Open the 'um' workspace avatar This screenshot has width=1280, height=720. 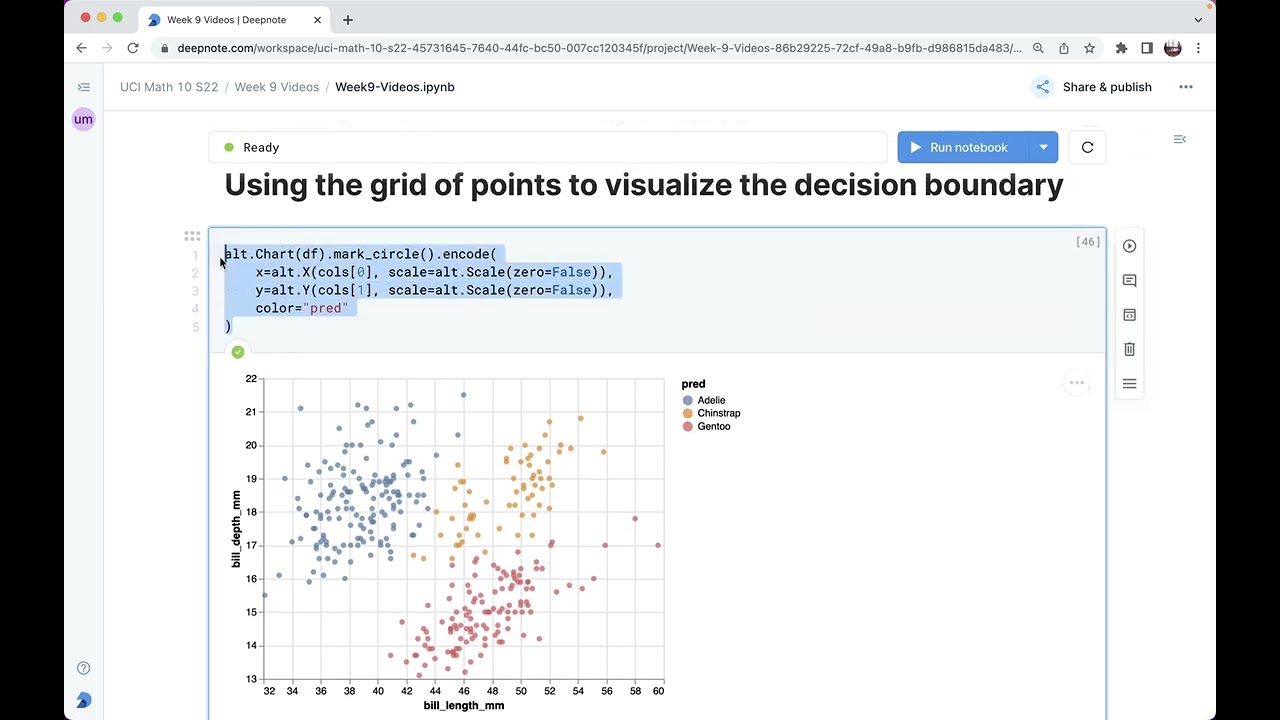pyautogui.click(x=84, y=119)
